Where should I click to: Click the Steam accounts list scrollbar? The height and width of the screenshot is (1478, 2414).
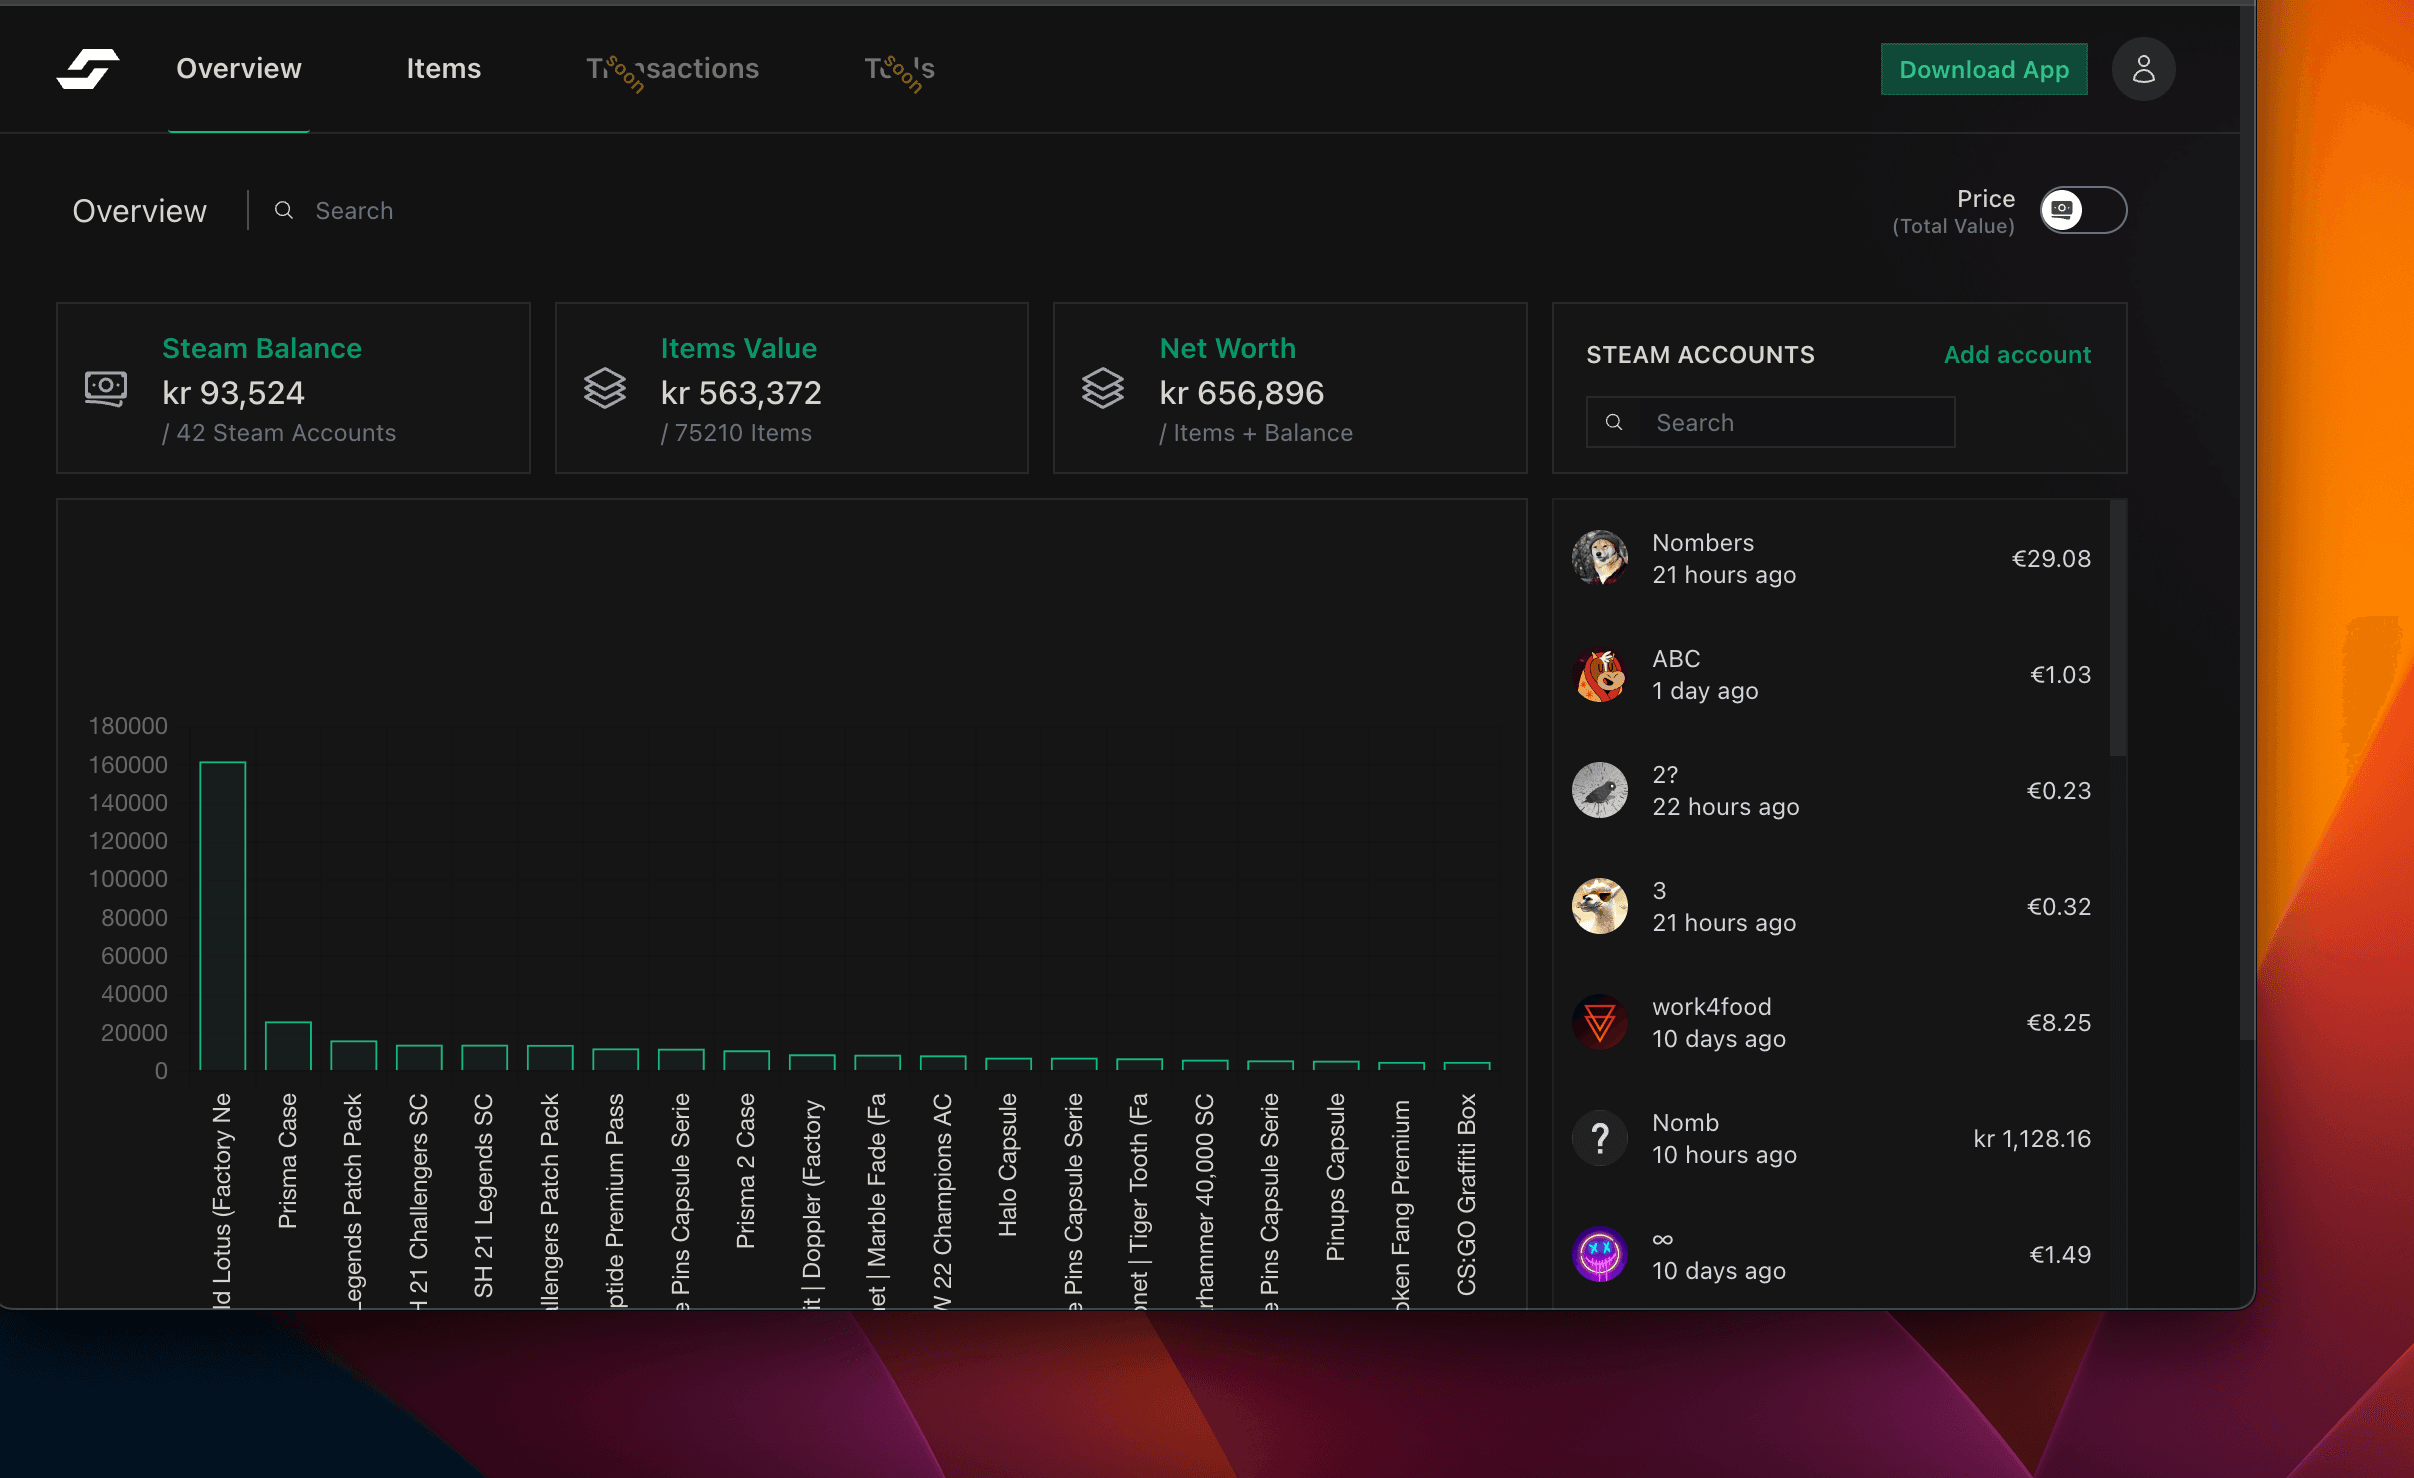coord(2118,628)
